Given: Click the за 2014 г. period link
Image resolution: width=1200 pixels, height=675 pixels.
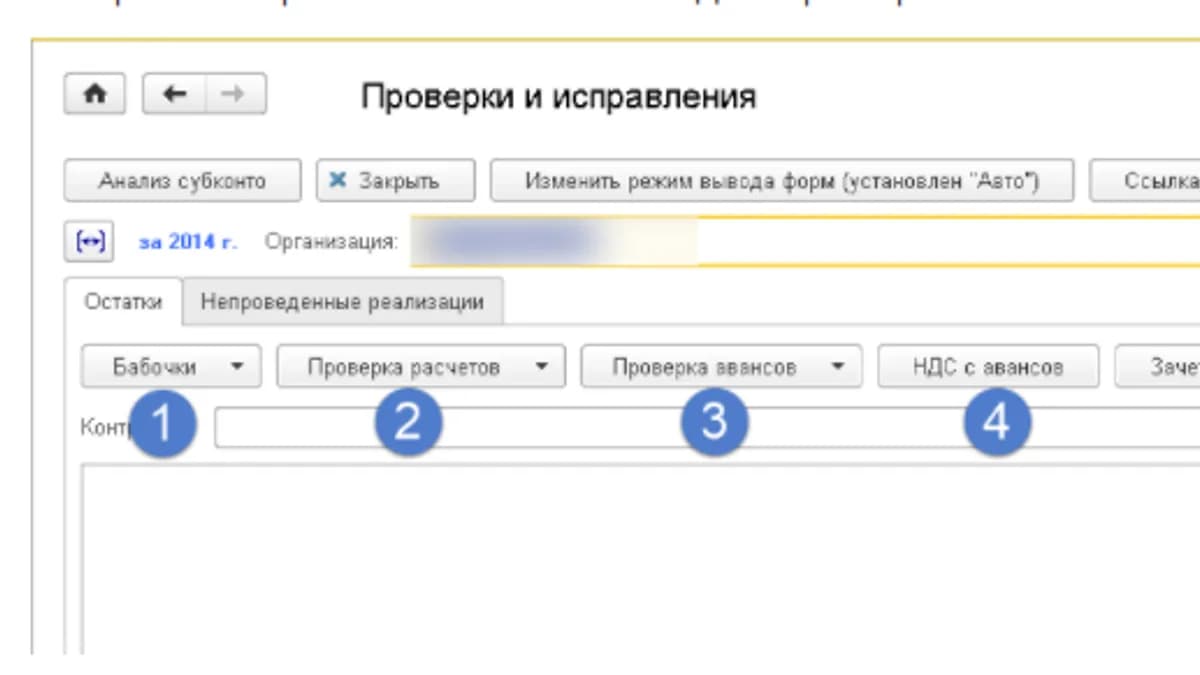Looking at the screenshot, I should (x=188, y=242).
